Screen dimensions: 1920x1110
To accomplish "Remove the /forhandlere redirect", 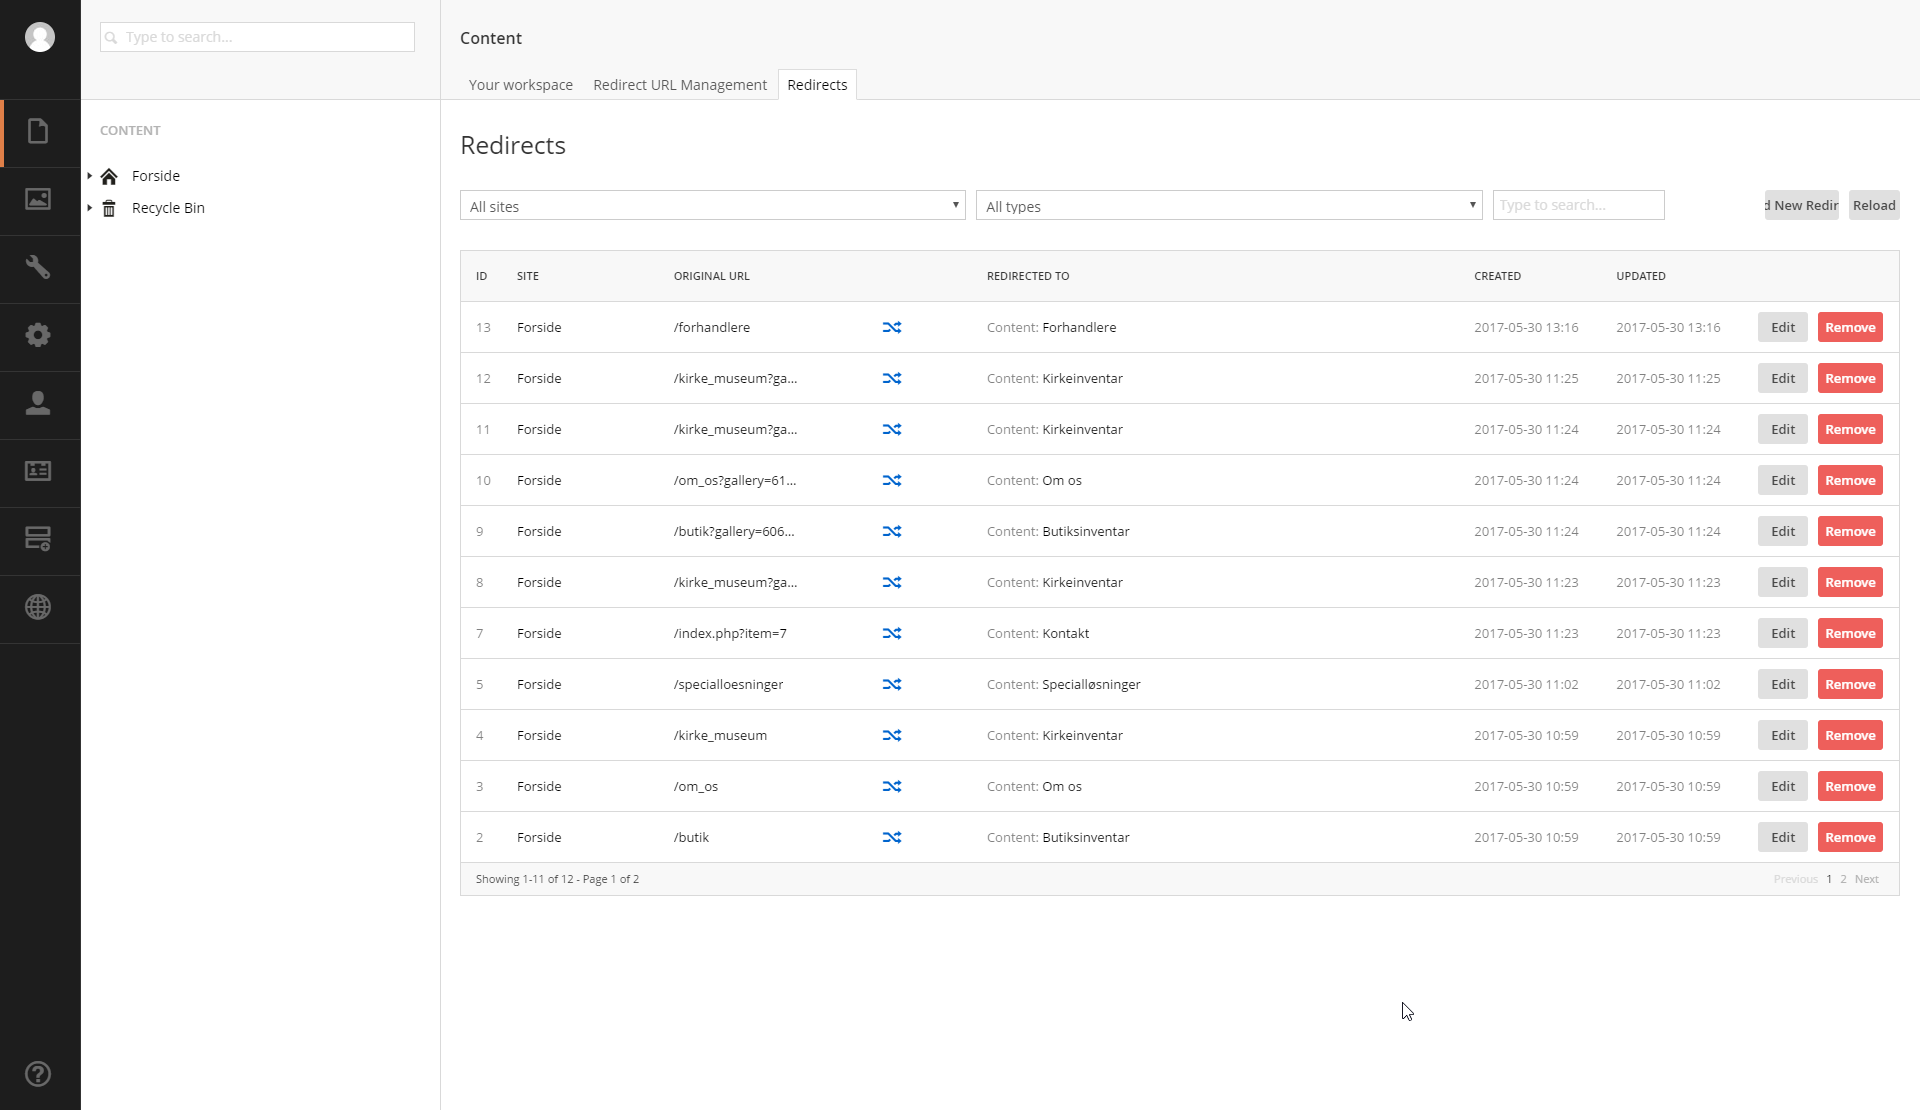I will click(1850, 327).
